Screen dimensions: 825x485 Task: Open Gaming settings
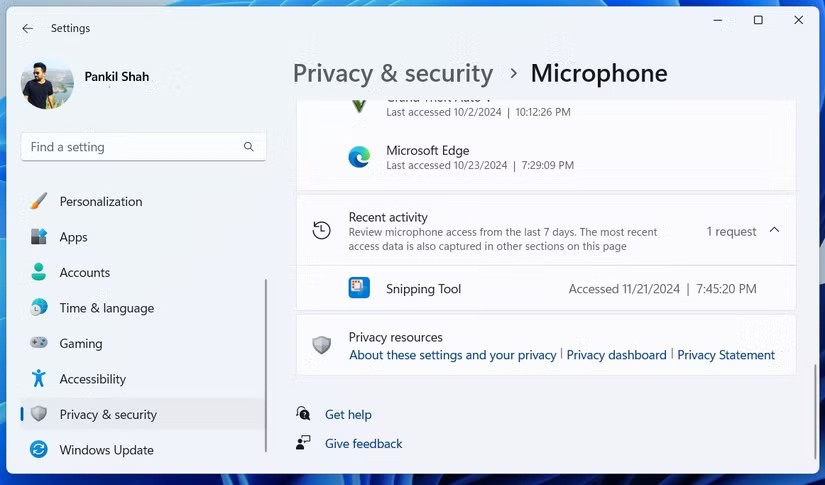(x=80, y=343)
